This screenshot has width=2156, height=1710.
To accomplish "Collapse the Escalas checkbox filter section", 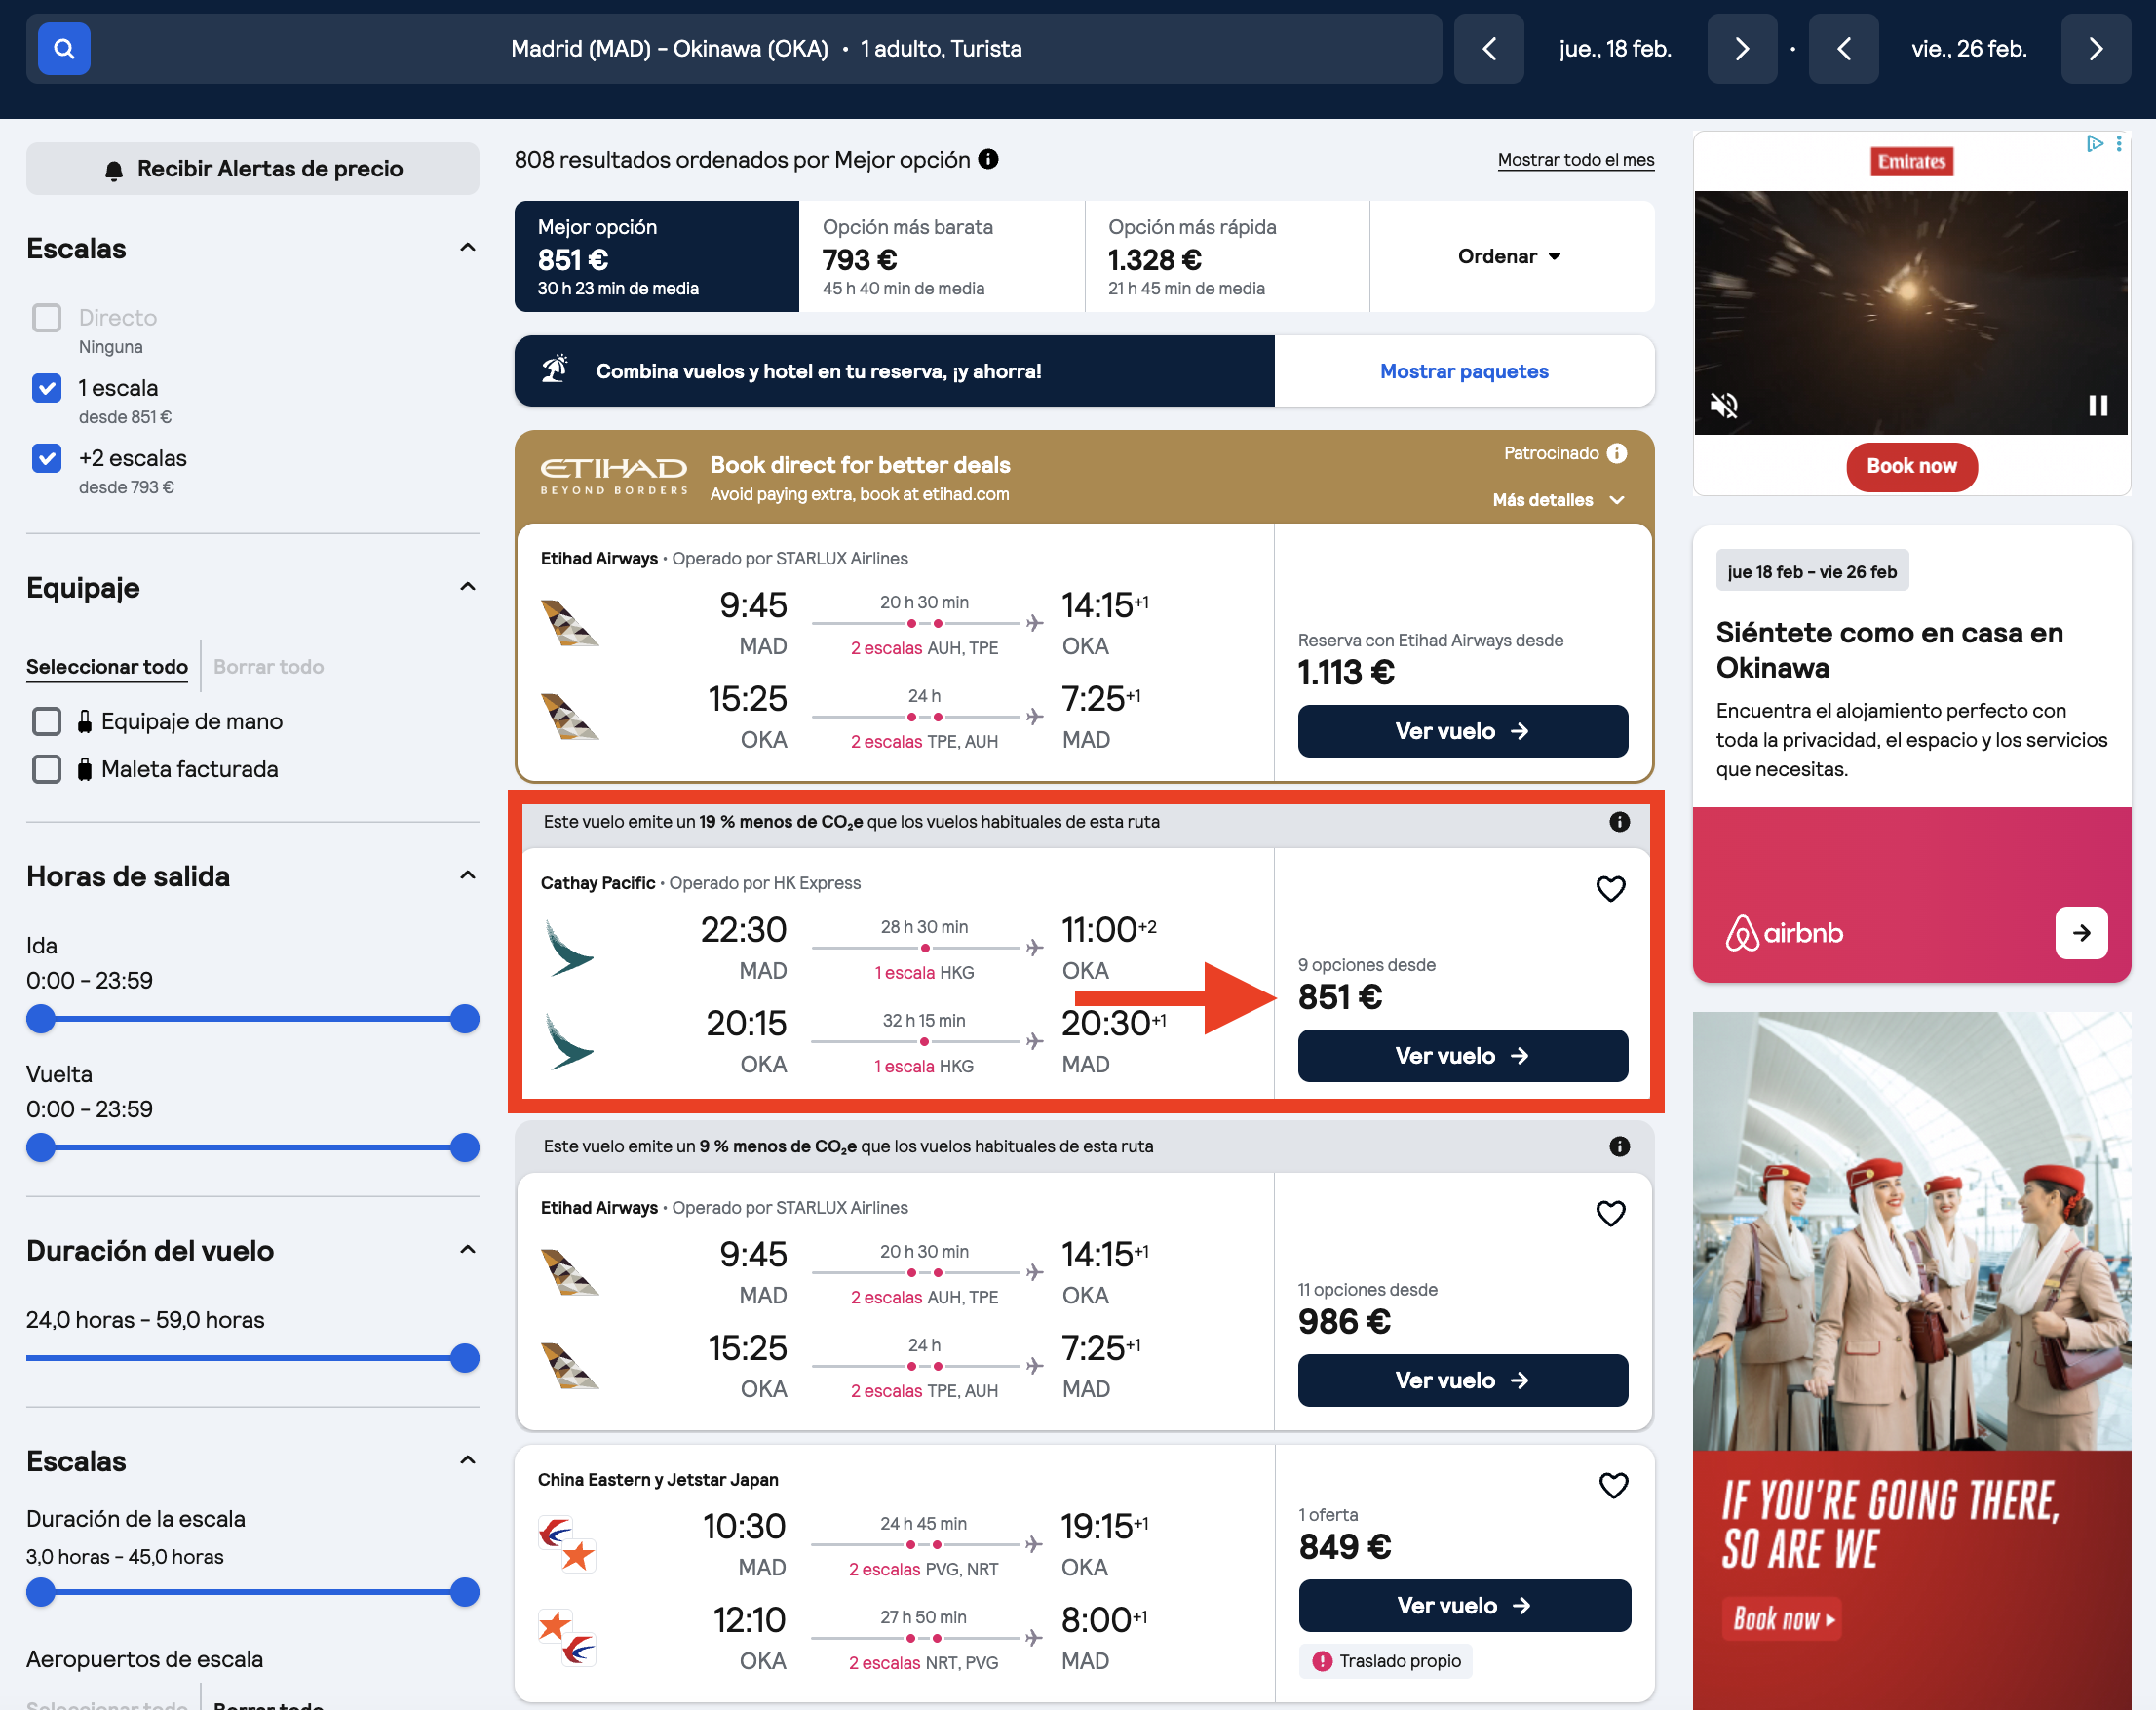I will [x=467, y=248].
